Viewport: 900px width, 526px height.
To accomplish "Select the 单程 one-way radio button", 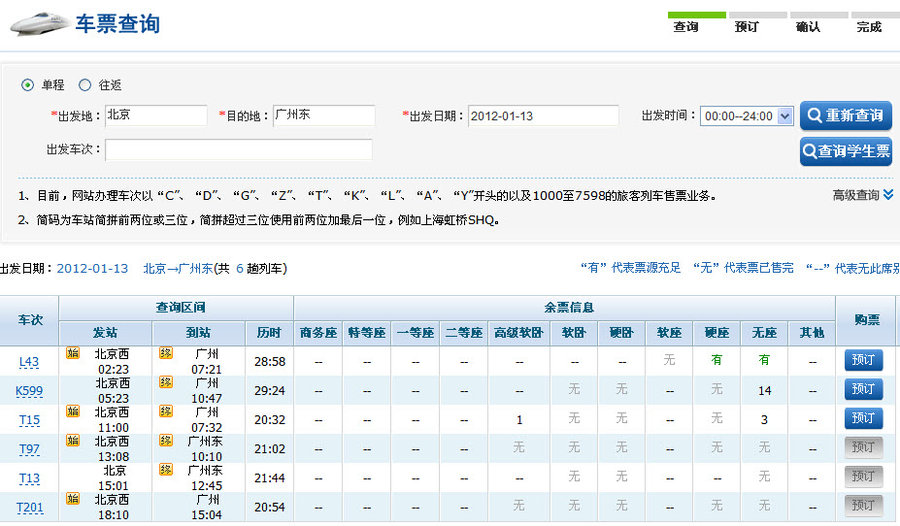I will [28, 85].
